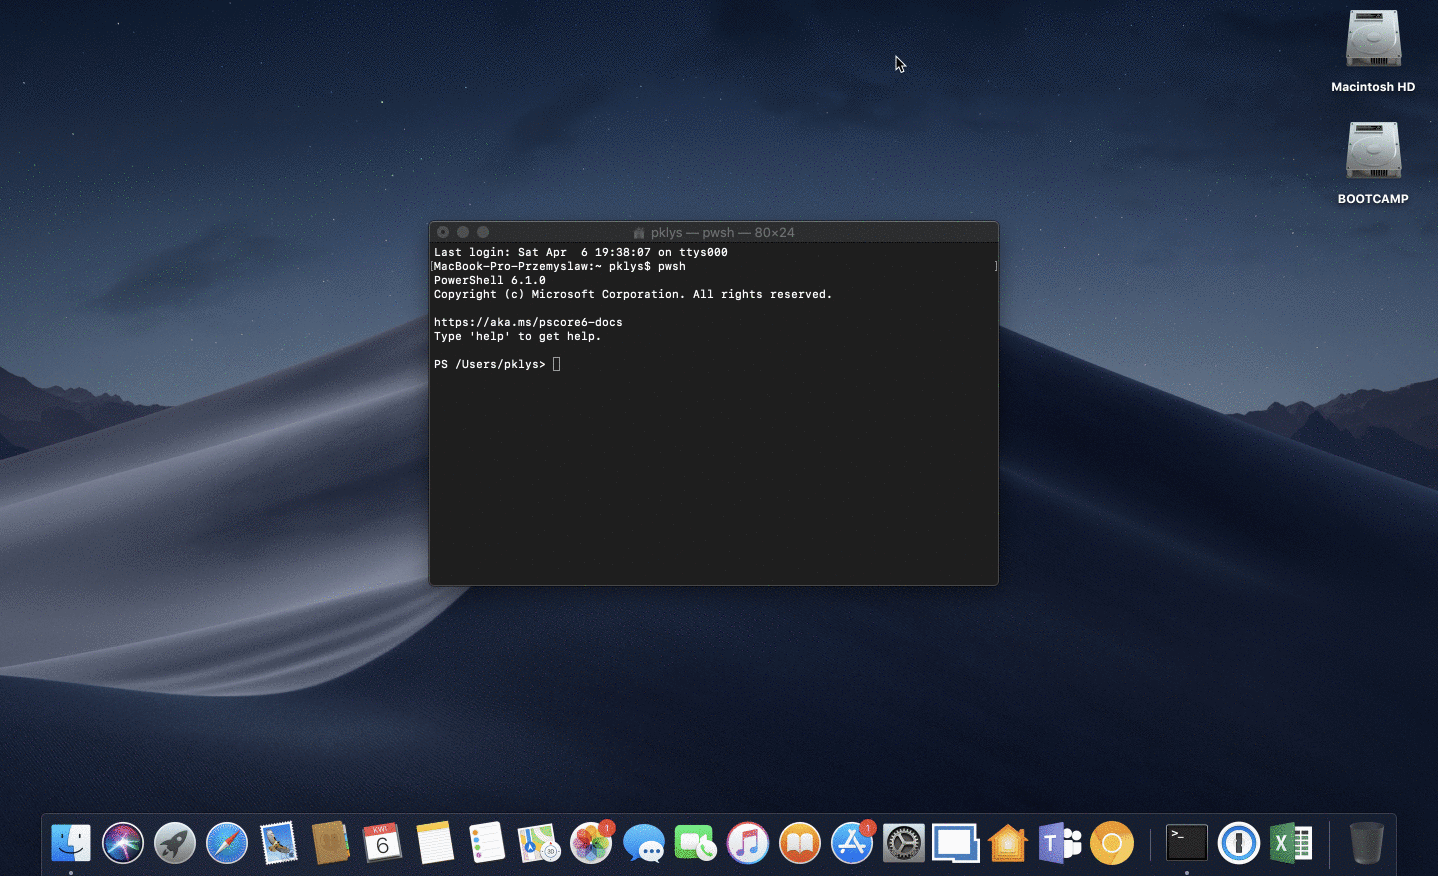Launch Microsoft Teams from dock
This screenshot has height=876, width=1438.
1060,843
